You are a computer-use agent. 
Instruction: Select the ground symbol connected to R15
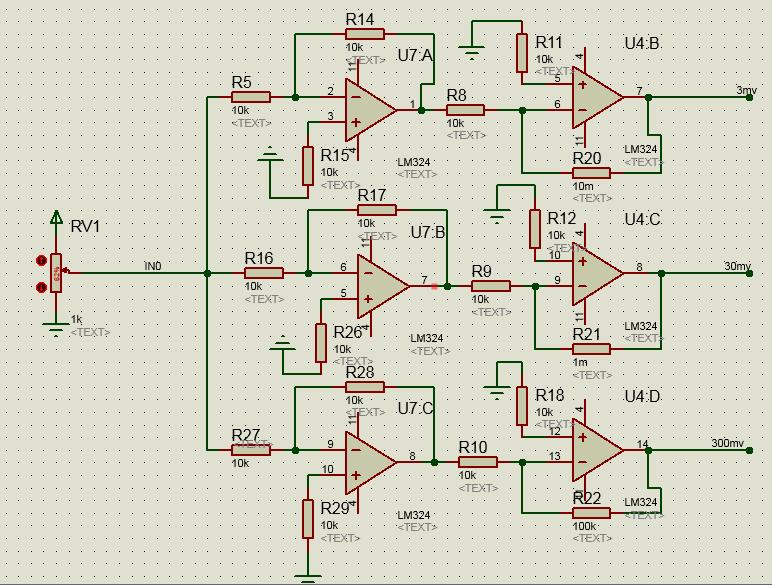point(270,154)
